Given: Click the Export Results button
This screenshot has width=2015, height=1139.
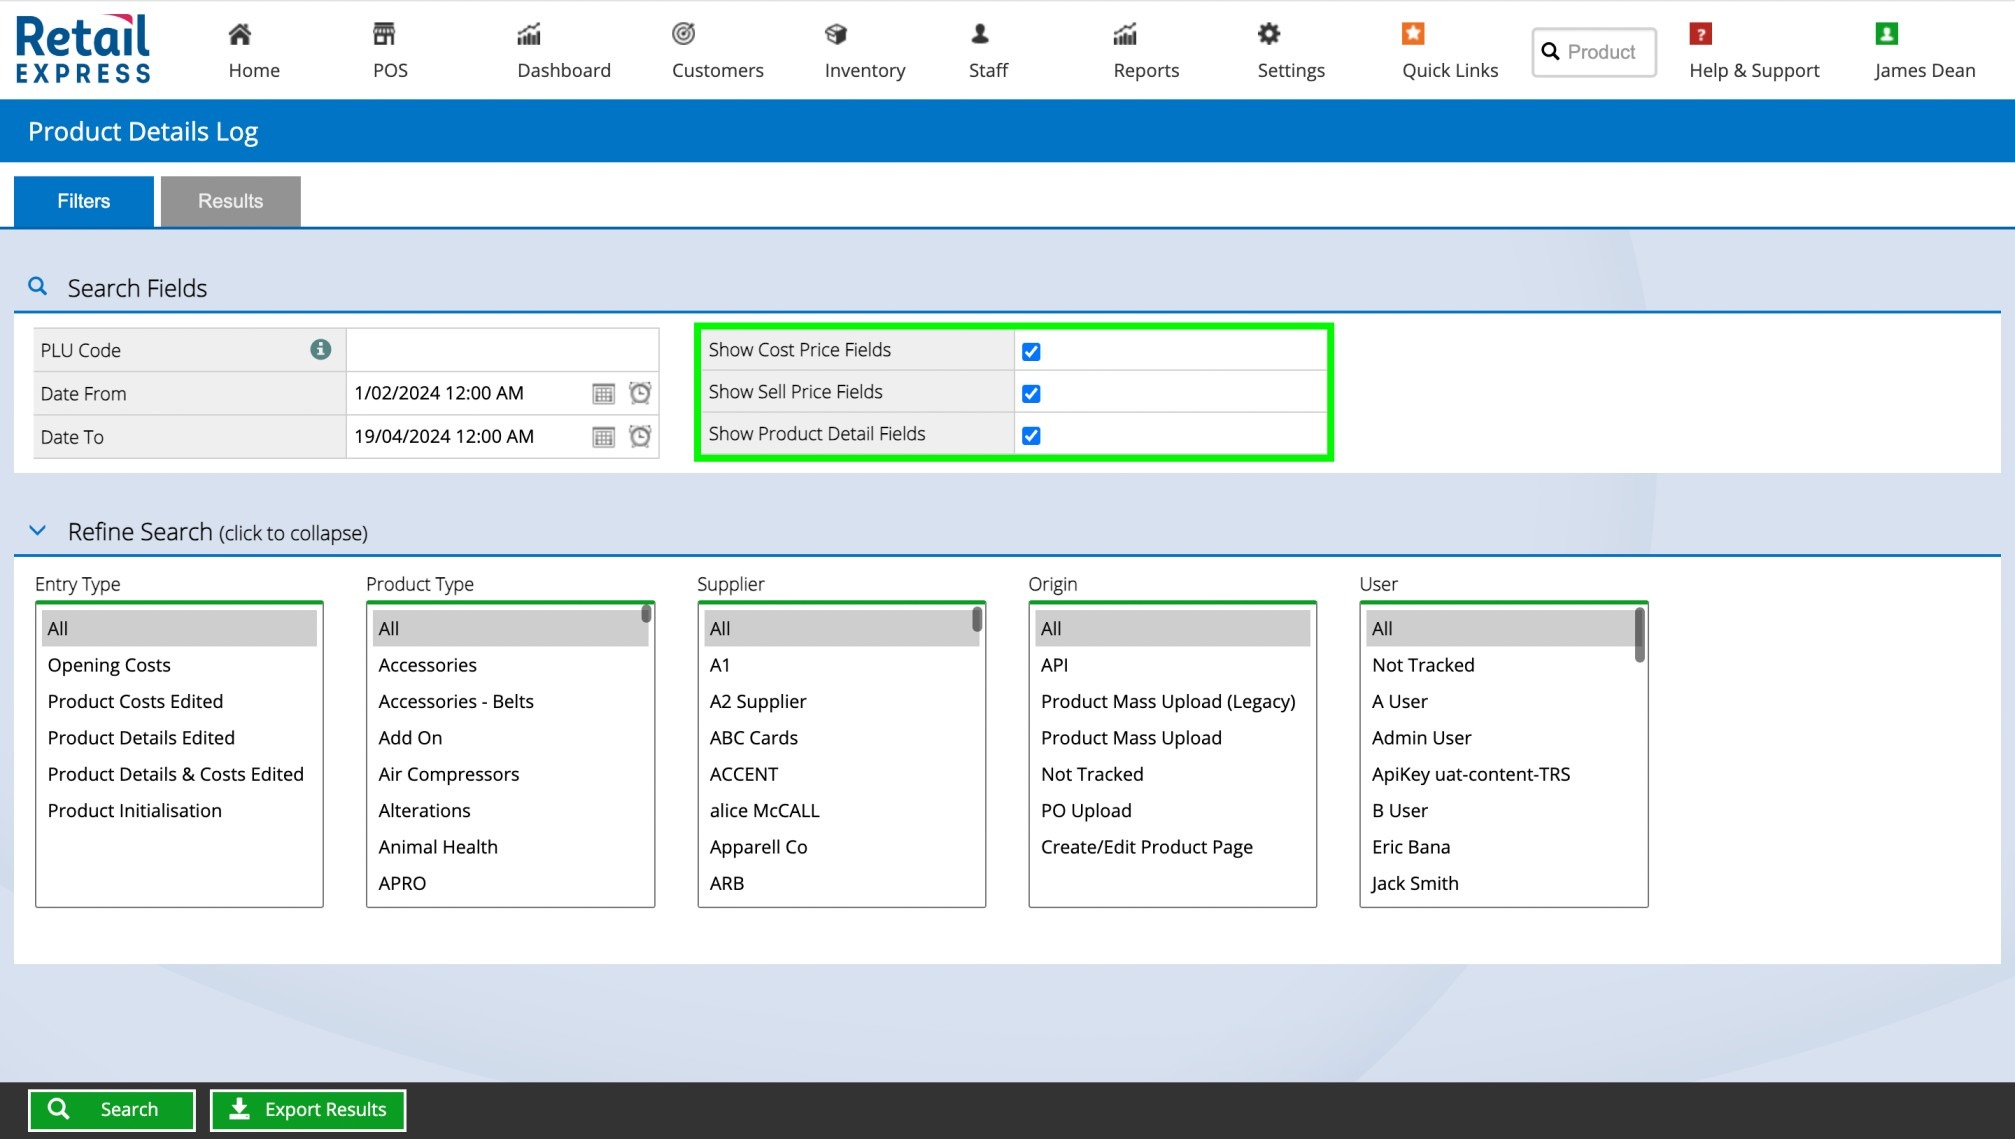Looking at the screenshot, I should click(x=308, y=1109).
